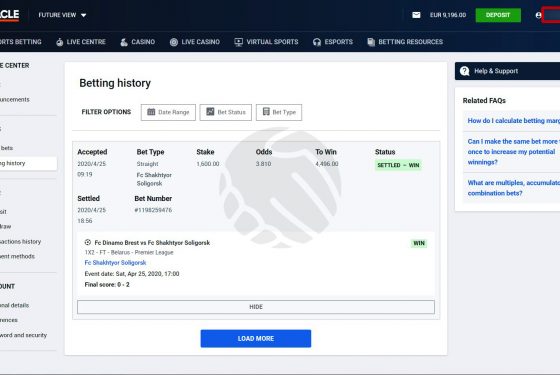Open Sports Betting menu

pos(21,42)
